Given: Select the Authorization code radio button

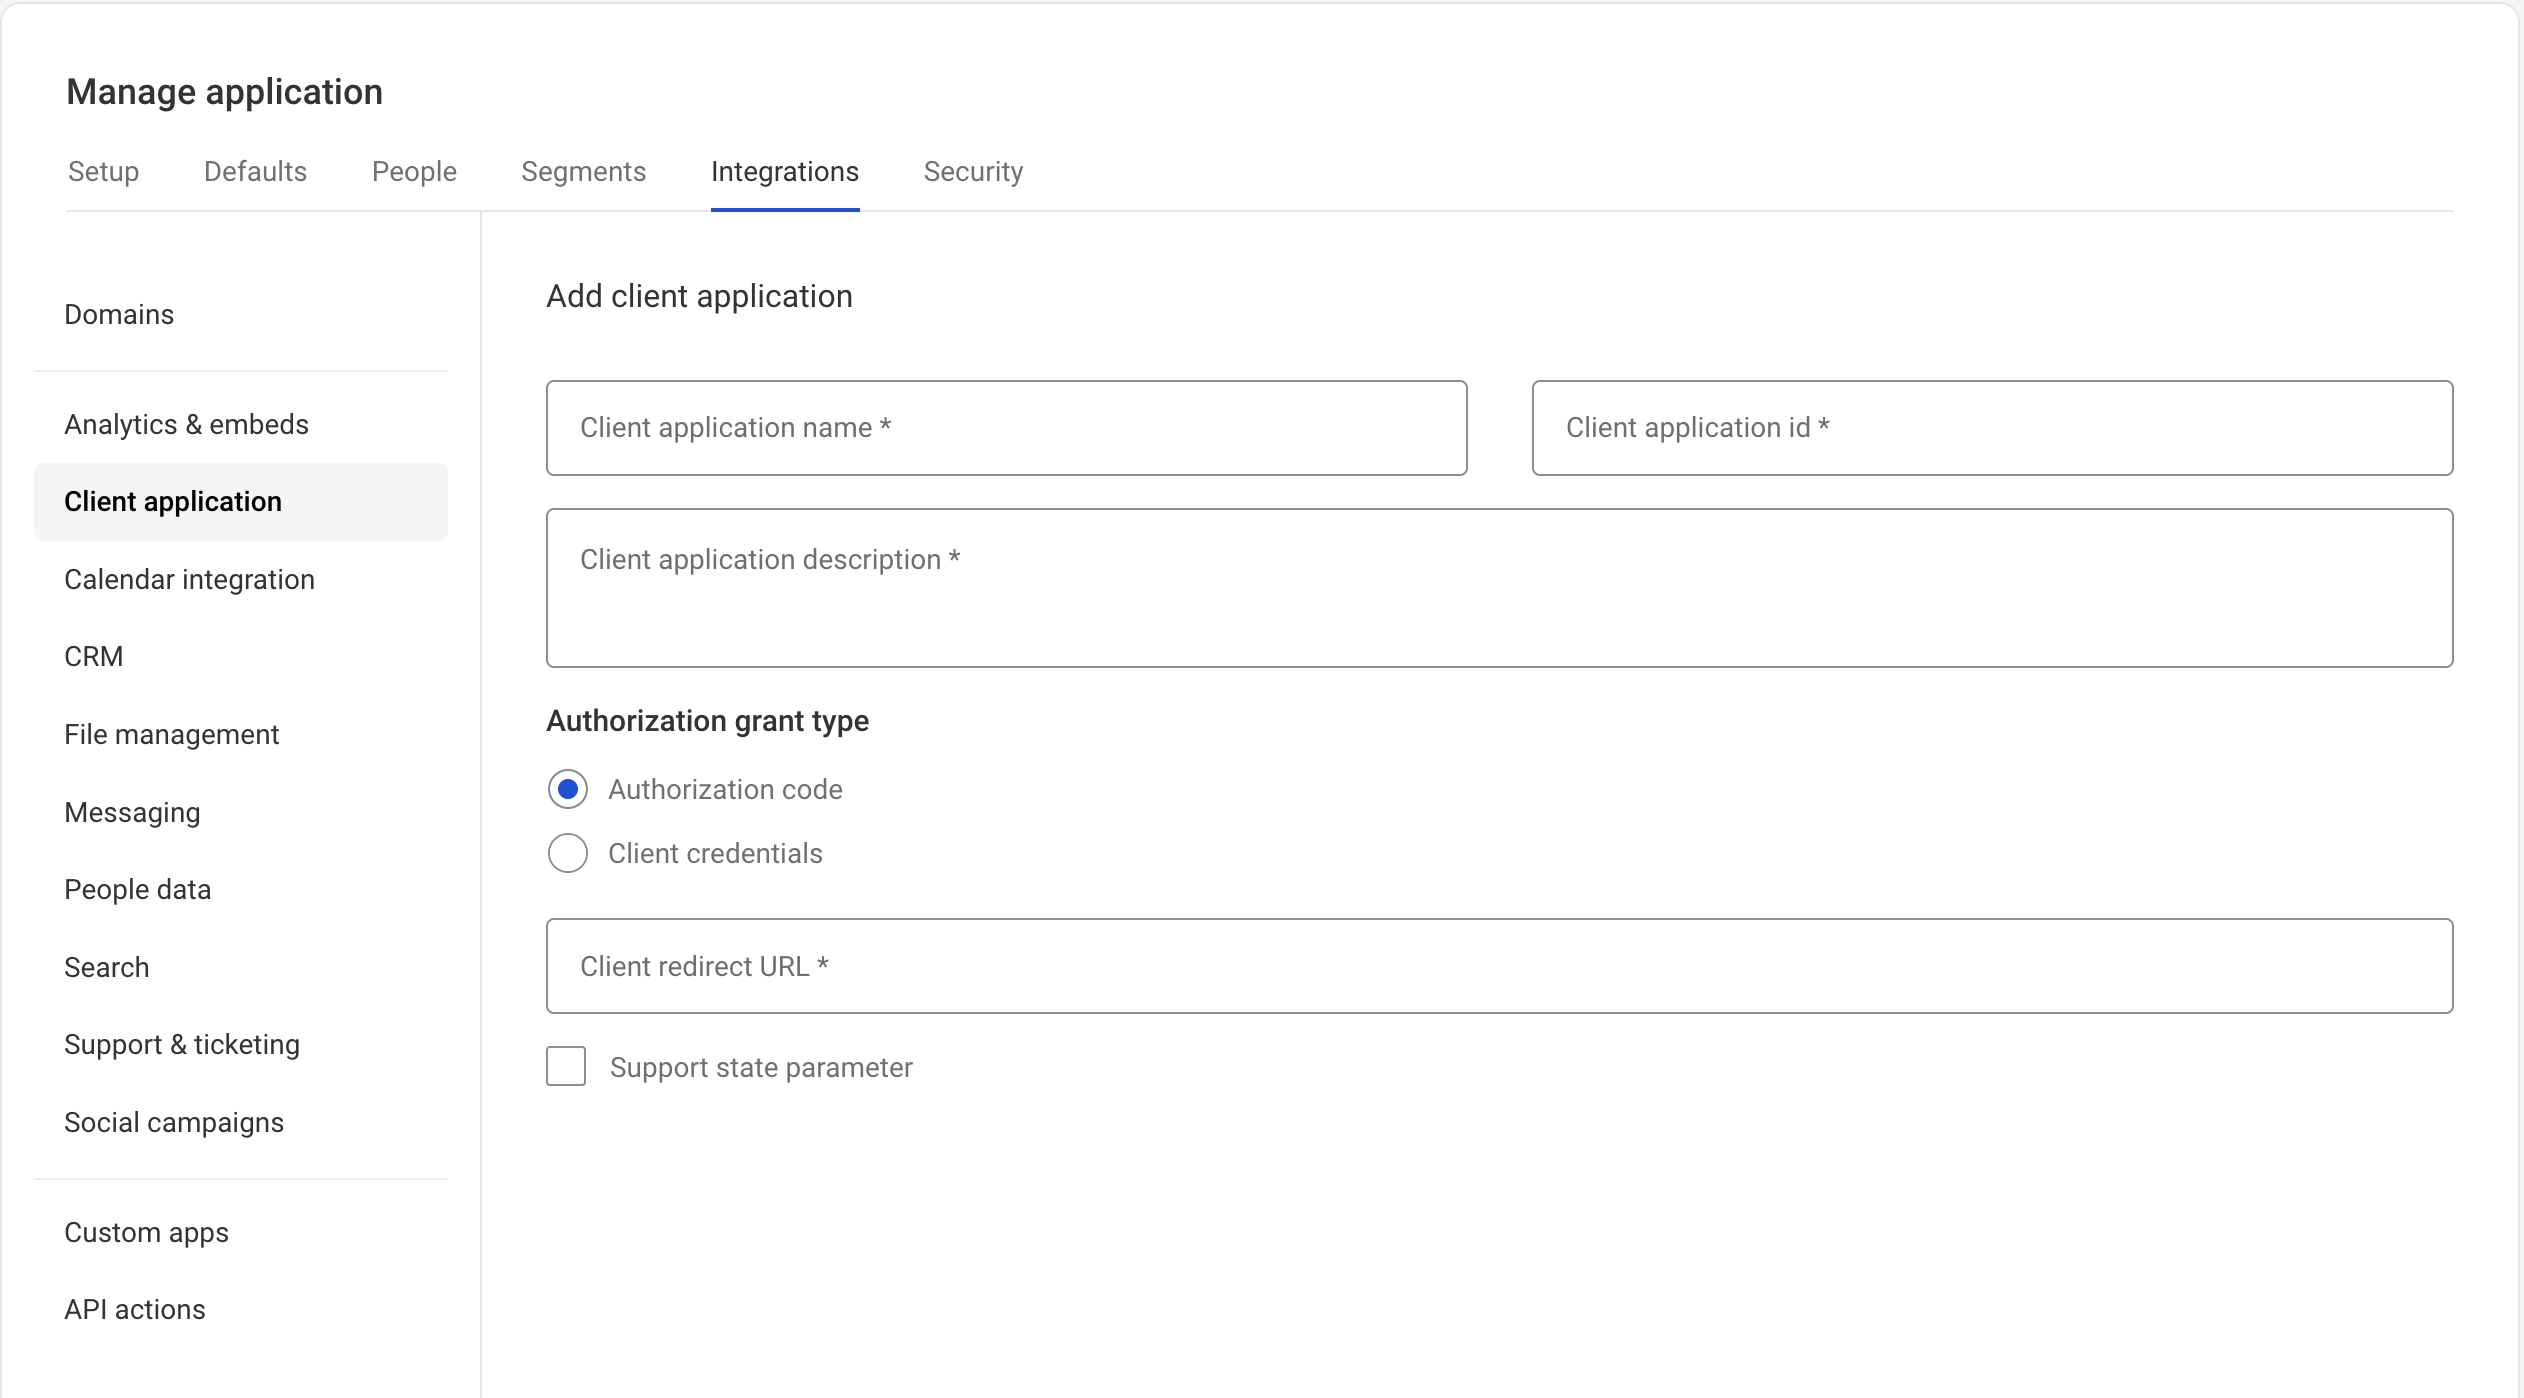Looking at the screenshot, I should pos(567,789).
